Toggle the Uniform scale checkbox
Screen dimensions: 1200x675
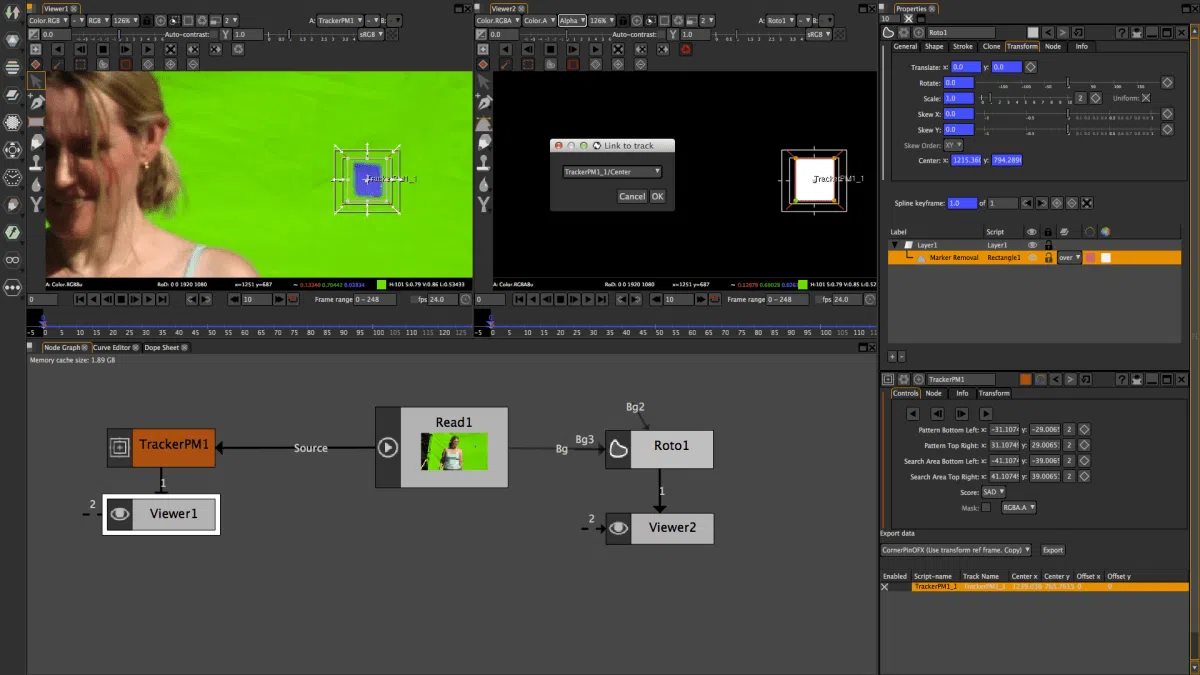1145,98
